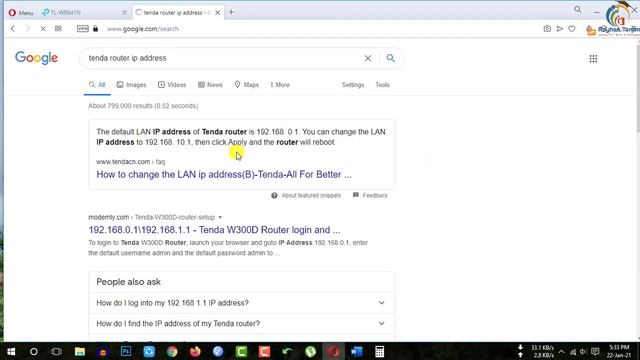Click the send-to-flow arrow icon
640x360 pixels.
(x=560, y=29)
